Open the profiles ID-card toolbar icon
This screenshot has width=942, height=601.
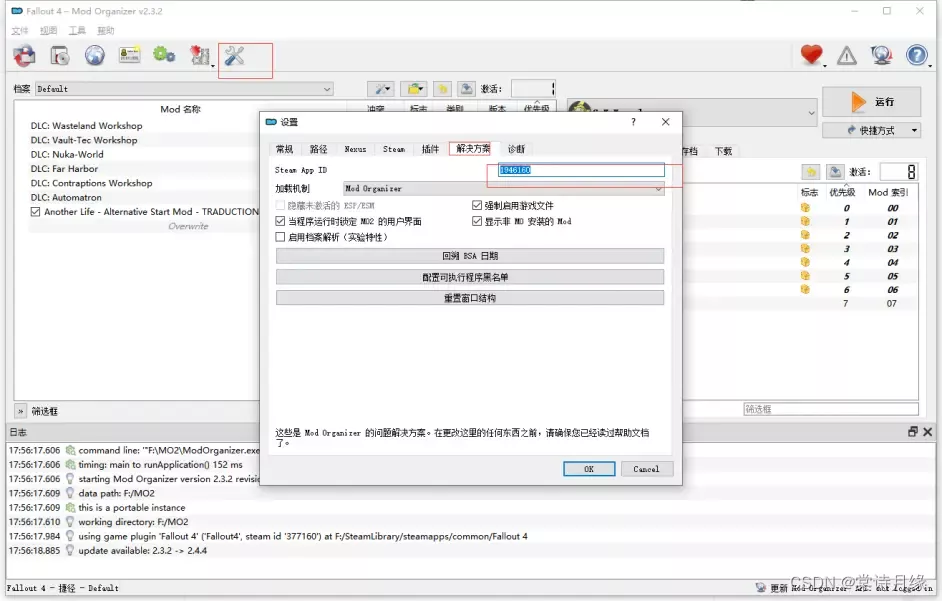click(x=129, y=55)
